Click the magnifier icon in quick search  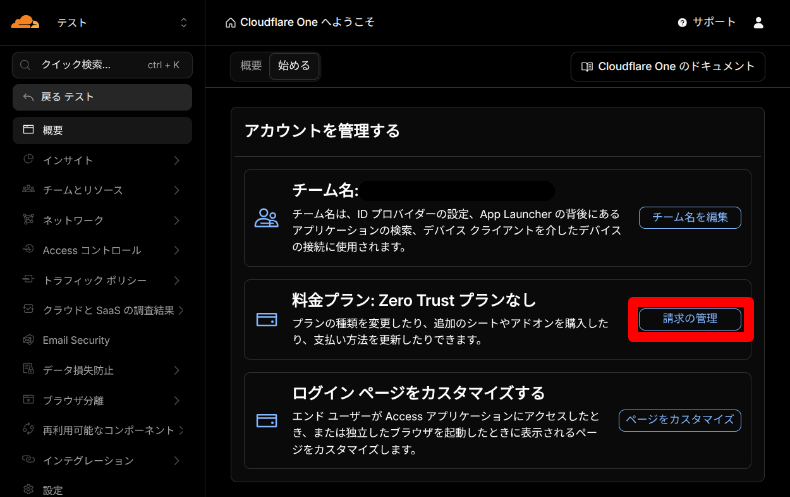coord(25,65)
